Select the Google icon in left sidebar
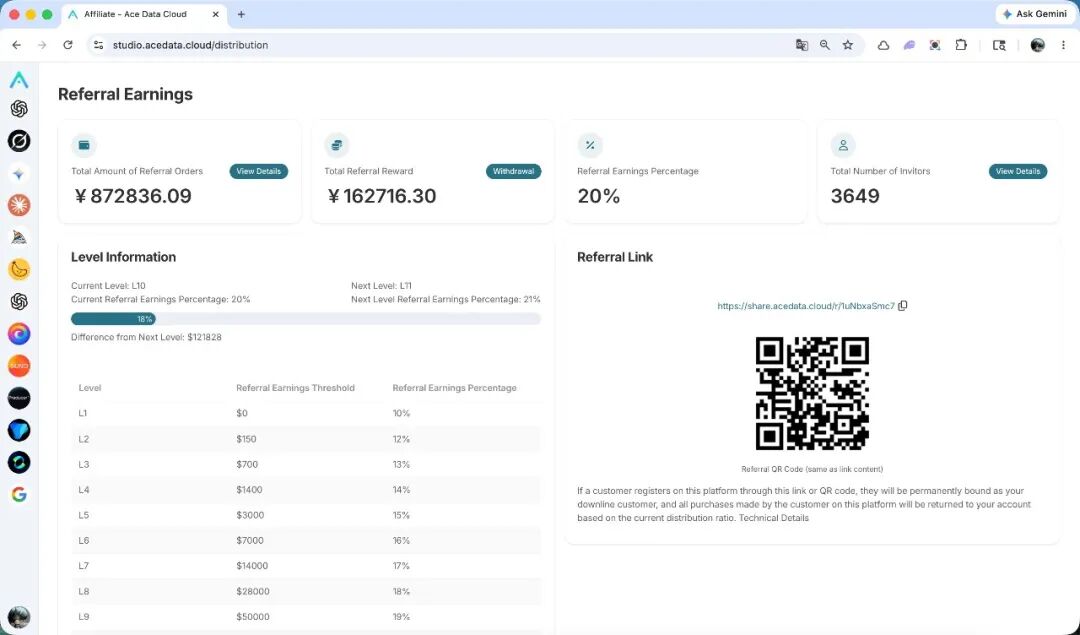Screen dimensions: 1080x635 click(x=19, y=495)
